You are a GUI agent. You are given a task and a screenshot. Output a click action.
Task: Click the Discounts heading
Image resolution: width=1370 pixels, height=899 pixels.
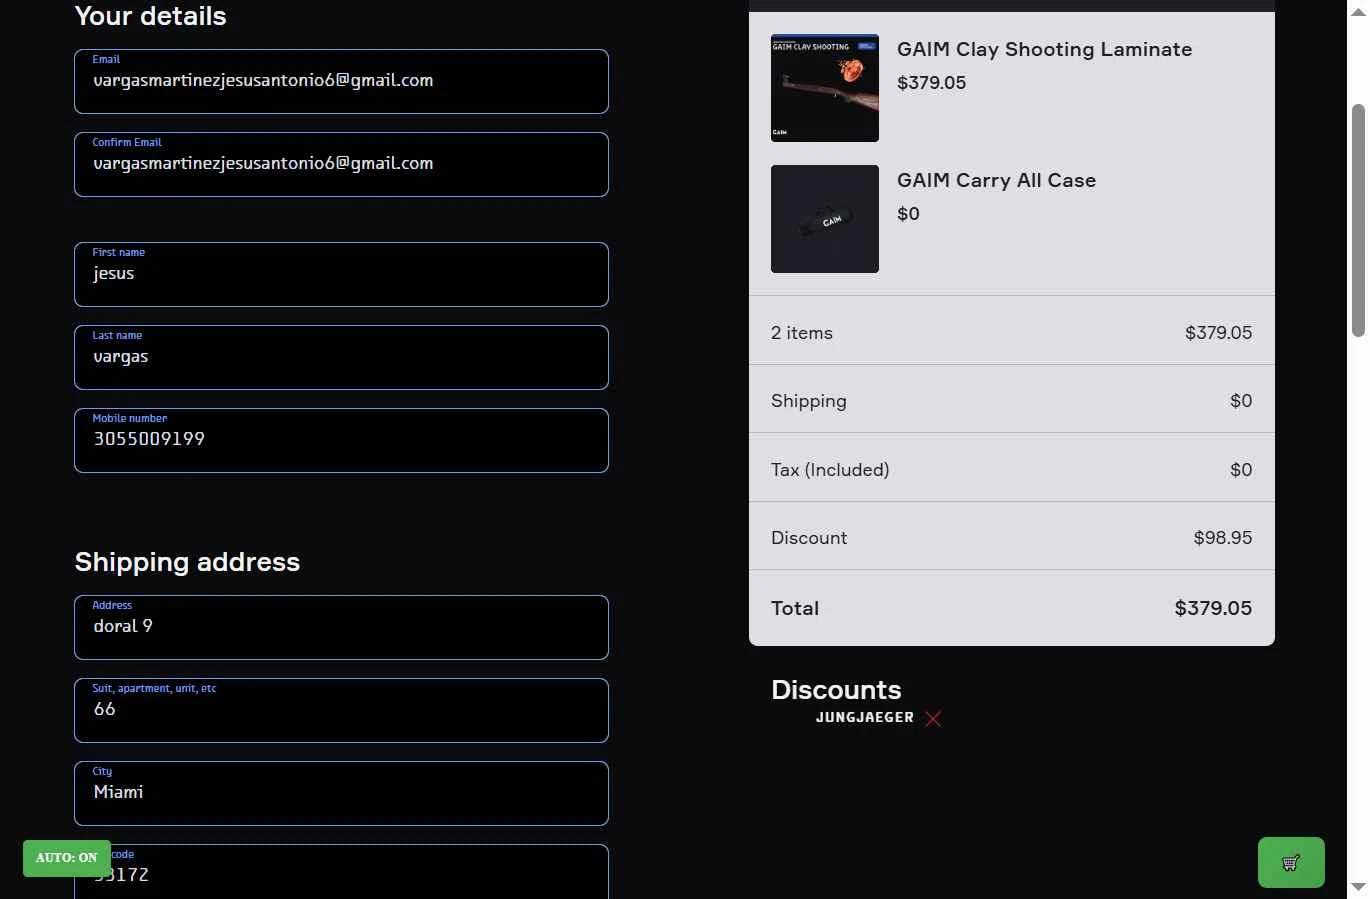click(836, 690)
